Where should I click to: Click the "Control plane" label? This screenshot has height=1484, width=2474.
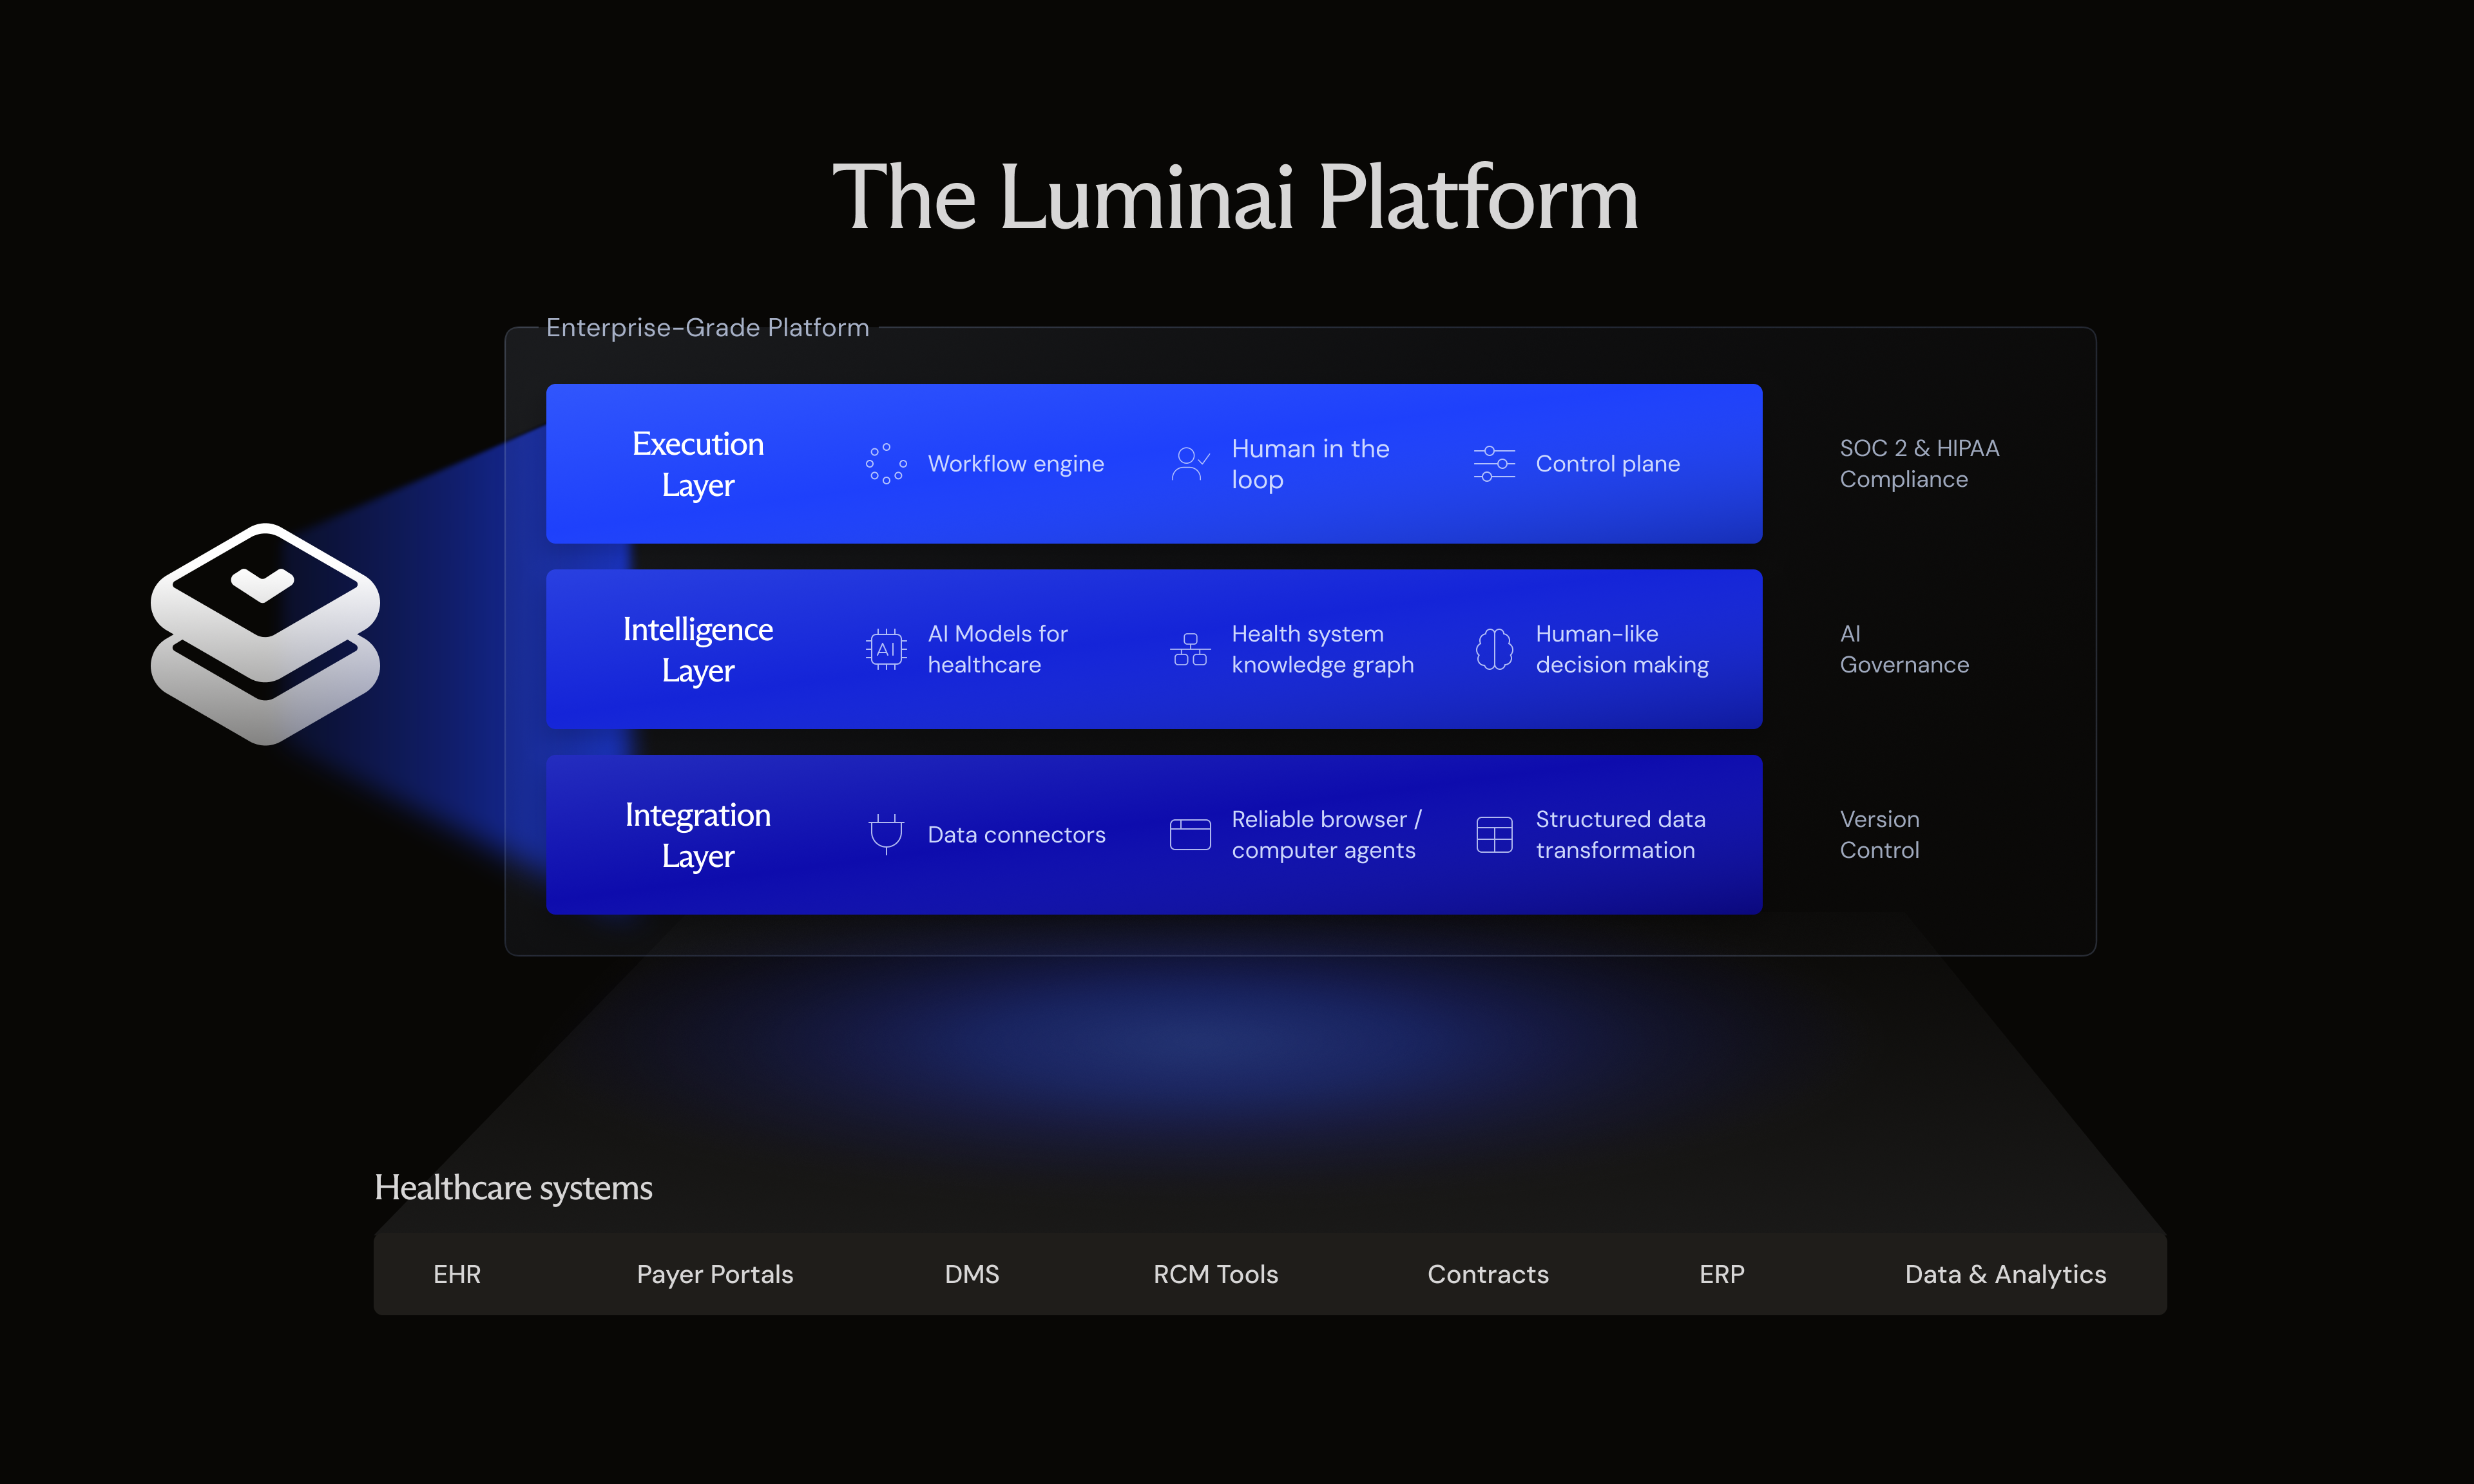[x=1608, y=464]
